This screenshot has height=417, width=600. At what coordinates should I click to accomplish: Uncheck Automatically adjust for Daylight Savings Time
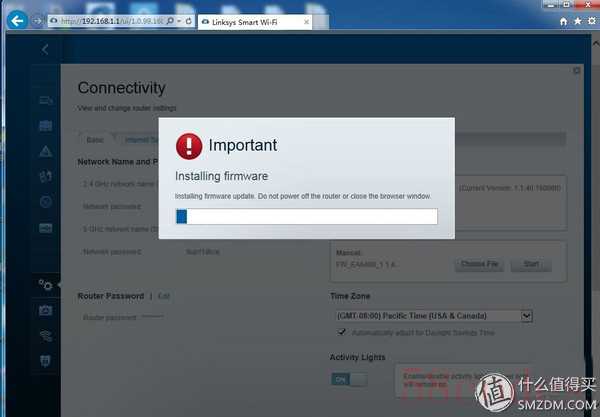click(341, 332)
